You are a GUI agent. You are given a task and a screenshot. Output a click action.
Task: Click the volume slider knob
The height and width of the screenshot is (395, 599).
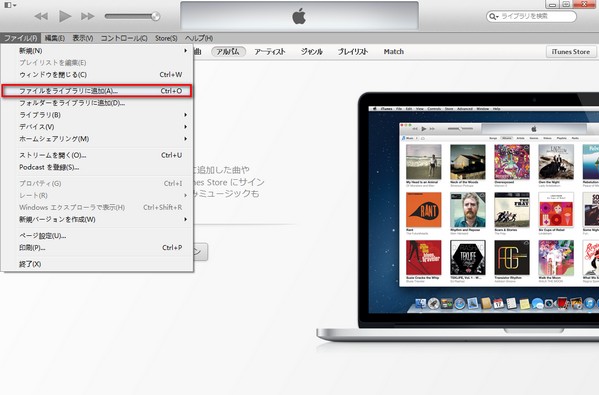pos(155,16)
